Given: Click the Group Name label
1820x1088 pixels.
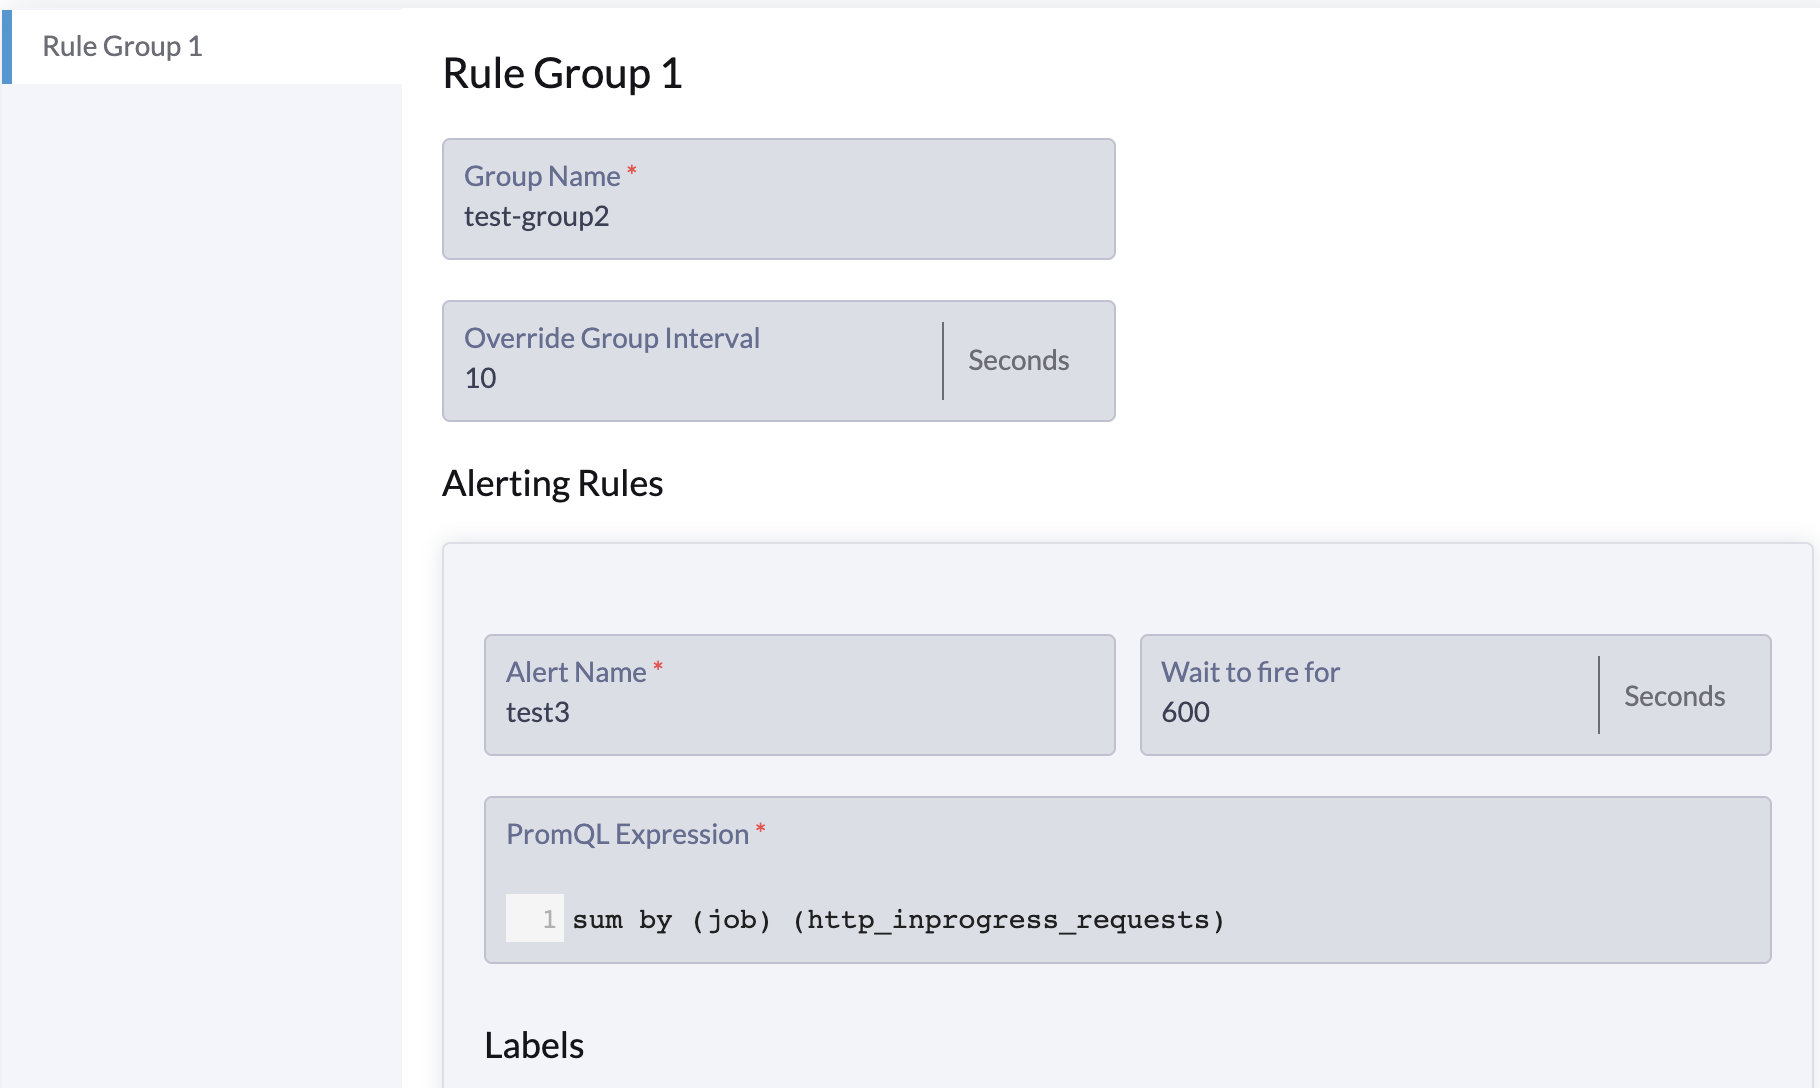Looking at the screenshot, I should [541, 175].
